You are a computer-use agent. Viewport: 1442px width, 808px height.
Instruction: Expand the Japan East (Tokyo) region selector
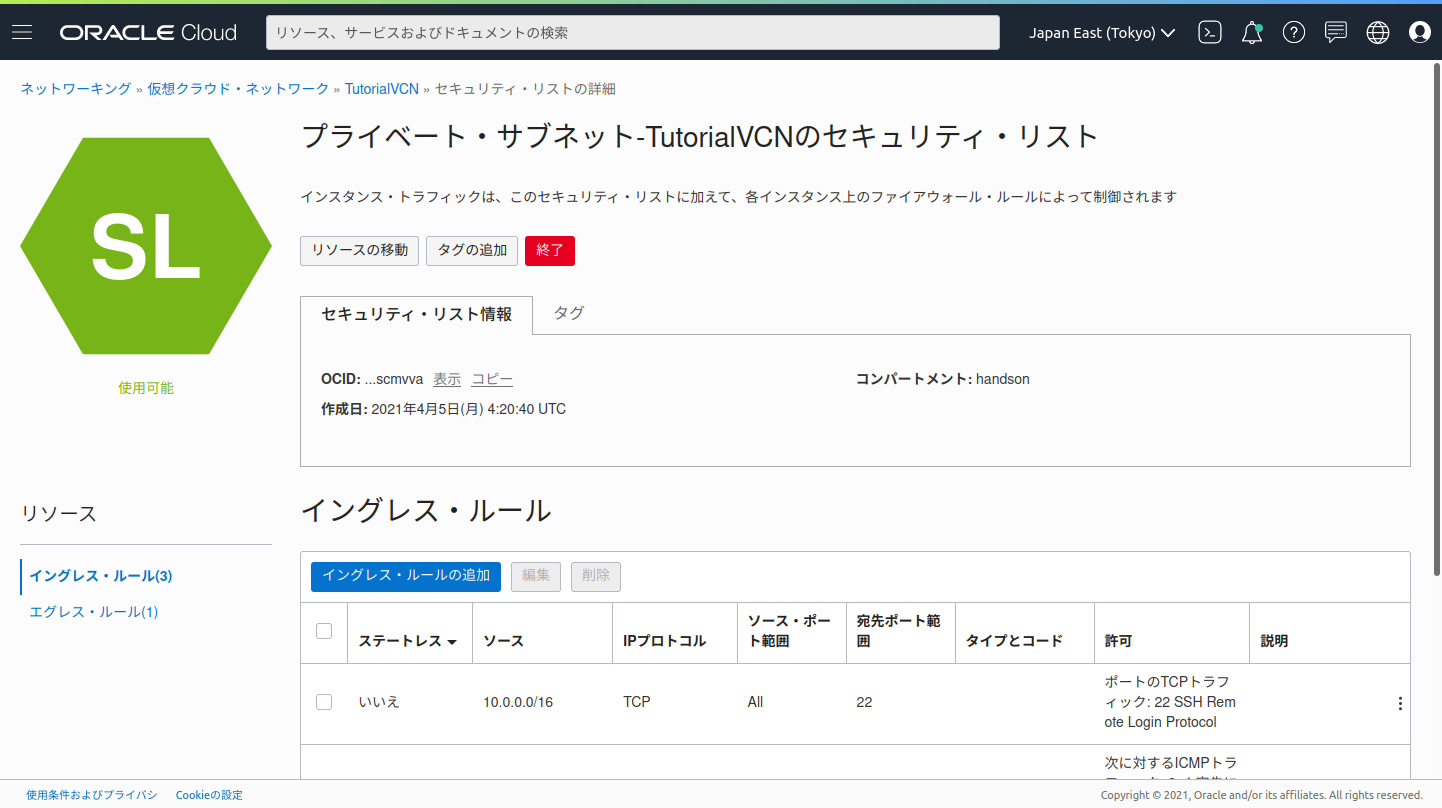(1102, 32)
